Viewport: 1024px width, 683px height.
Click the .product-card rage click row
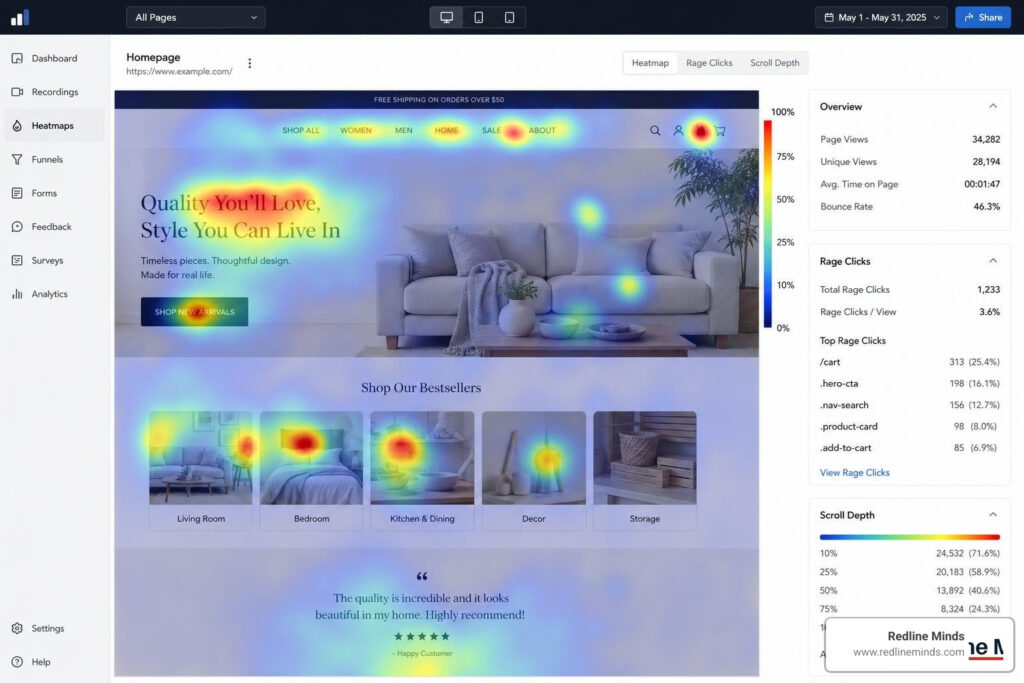[x=910, y=426]
